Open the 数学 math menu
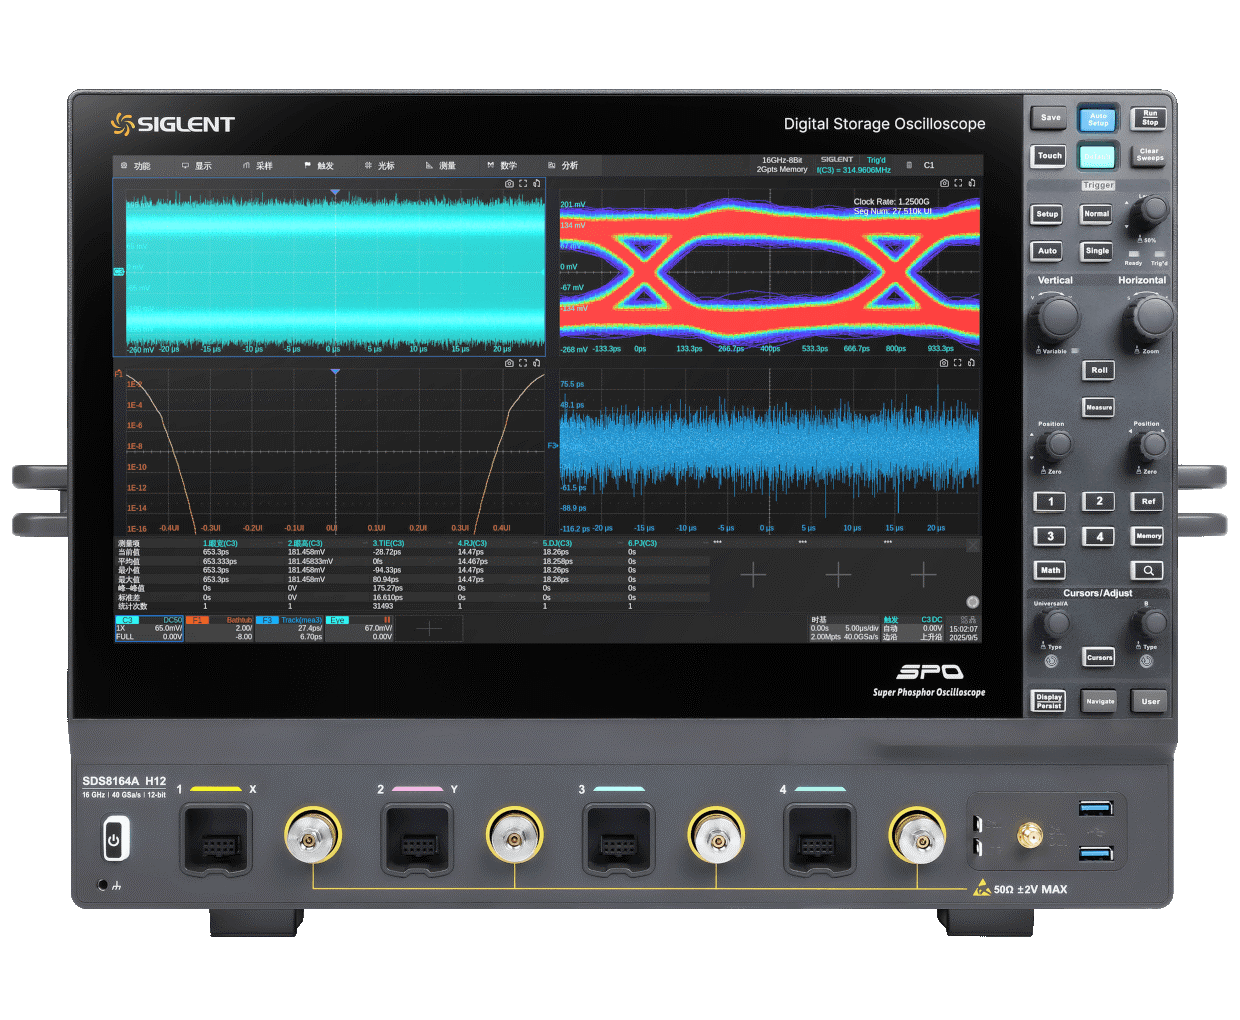This screenshot has height=1020, width=1240. tap(501, 166)
